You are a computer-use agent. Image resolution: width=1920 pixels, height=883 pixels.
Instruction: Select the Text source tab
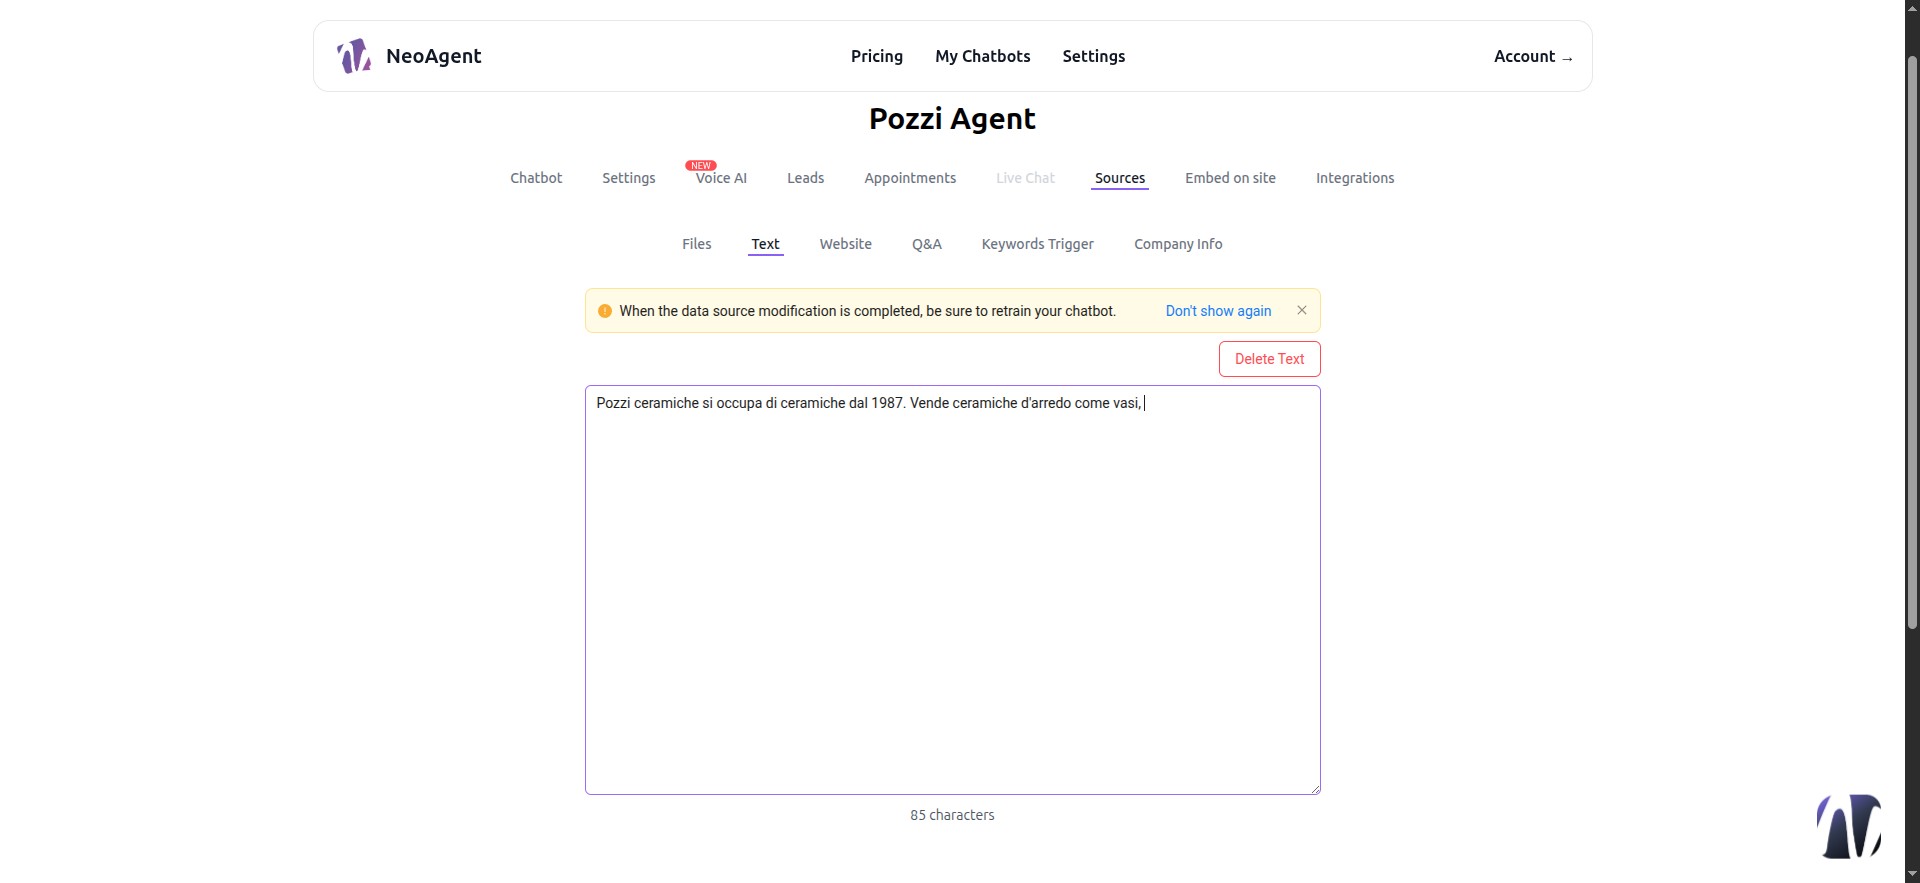pyautogui.click(x=765, y=244)
